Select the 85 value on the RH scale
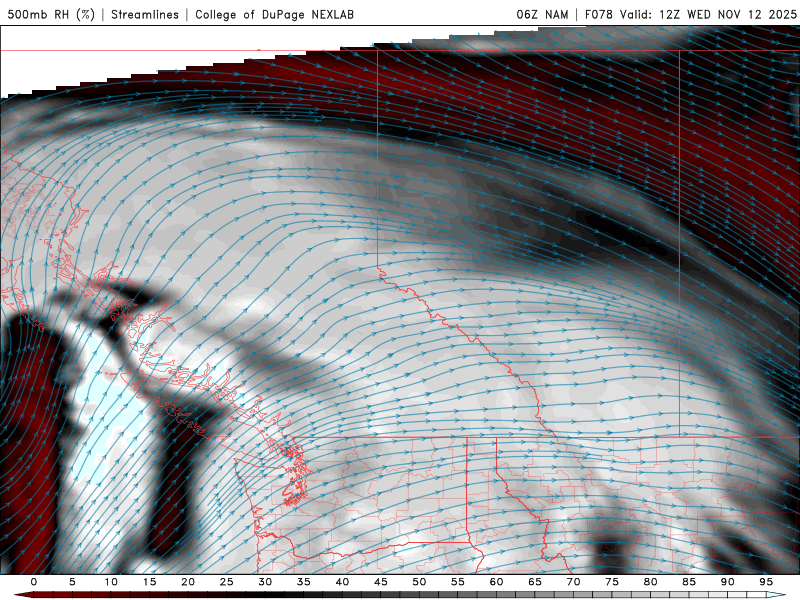Viewport: 800px width, 600px height. point(689,582)
